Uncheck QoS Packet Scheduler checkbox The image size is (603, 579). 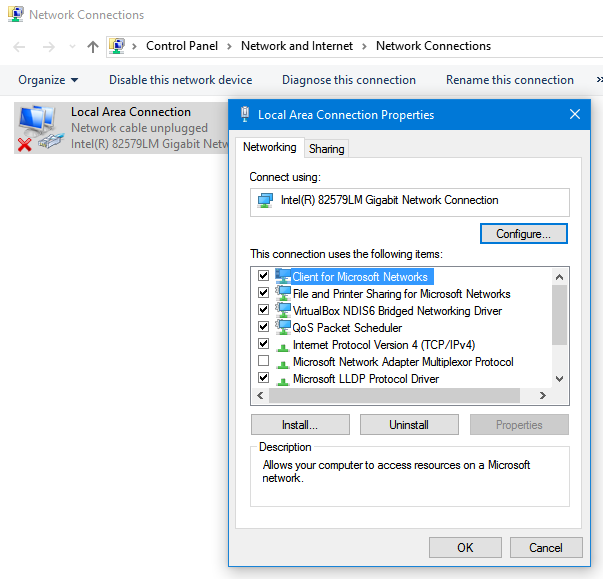263,327
